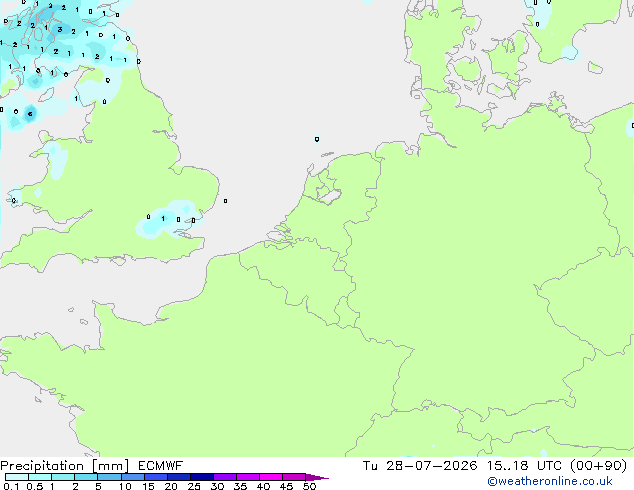
Task: Click the 30–35 mm purple swatch
Action: pyautogui.click(x=225, y=477)
